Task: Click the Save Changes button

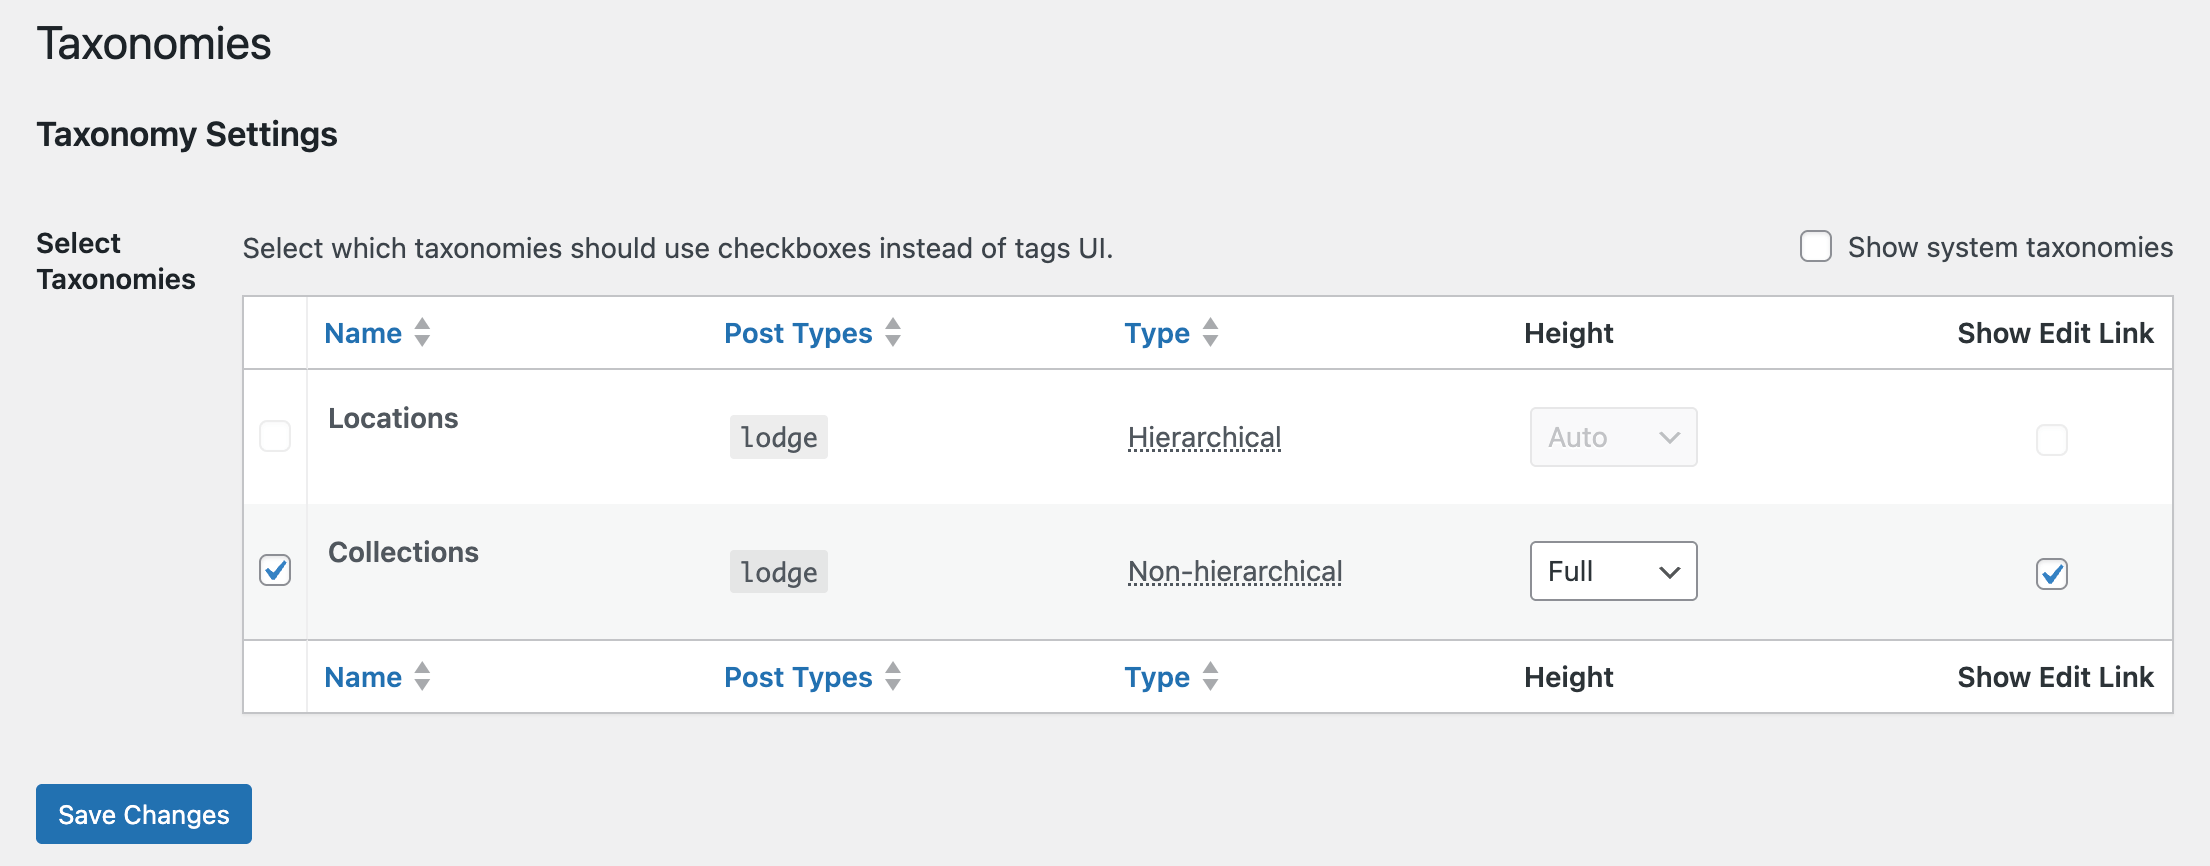Action: pyautogui.click(x=143, y=814)
